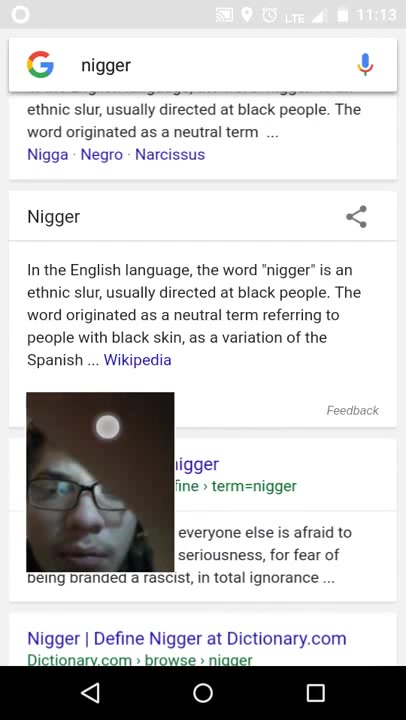The height and width of the screenshot is (720, 406).
Task: Tap the battery indicator in status bar
Action: click(343, 16)
